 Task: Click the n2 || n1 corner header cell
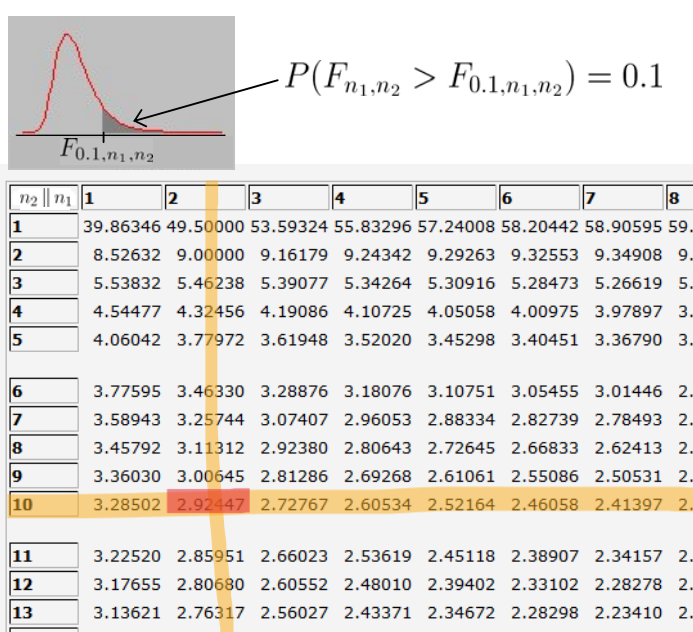coord(43,197)
